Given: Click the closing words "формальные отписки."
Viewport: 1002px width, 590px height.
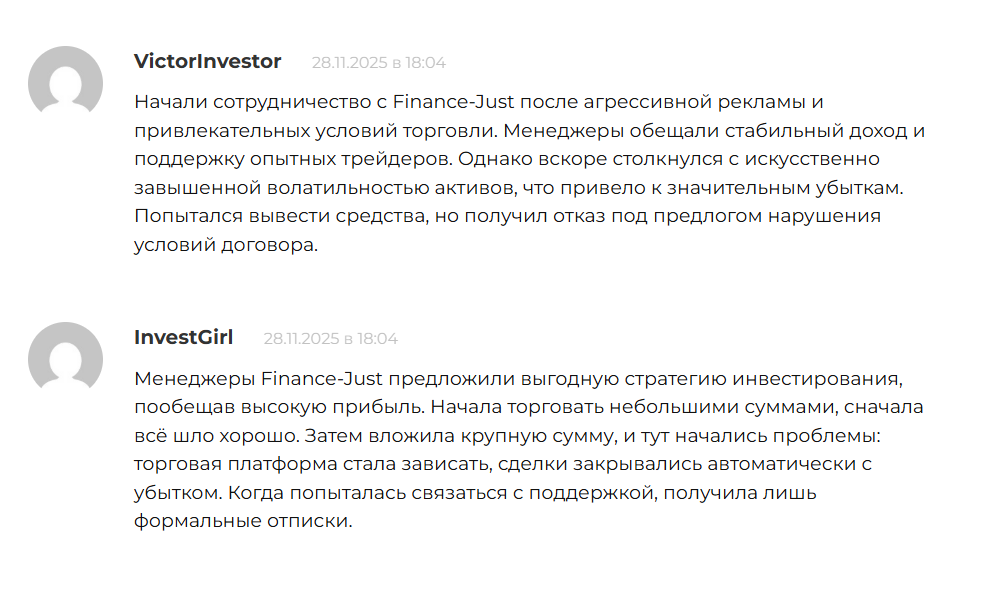Looking at the screenshot, I should click(244, 521).
